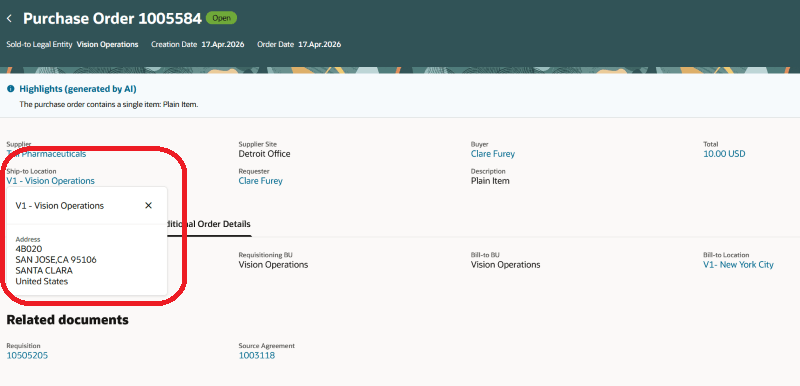Viewport: 800px width, 386px height.
Task: Click the popup title V1 - Vision Operations
Action: pyautogui.click(x=60, y=206)
